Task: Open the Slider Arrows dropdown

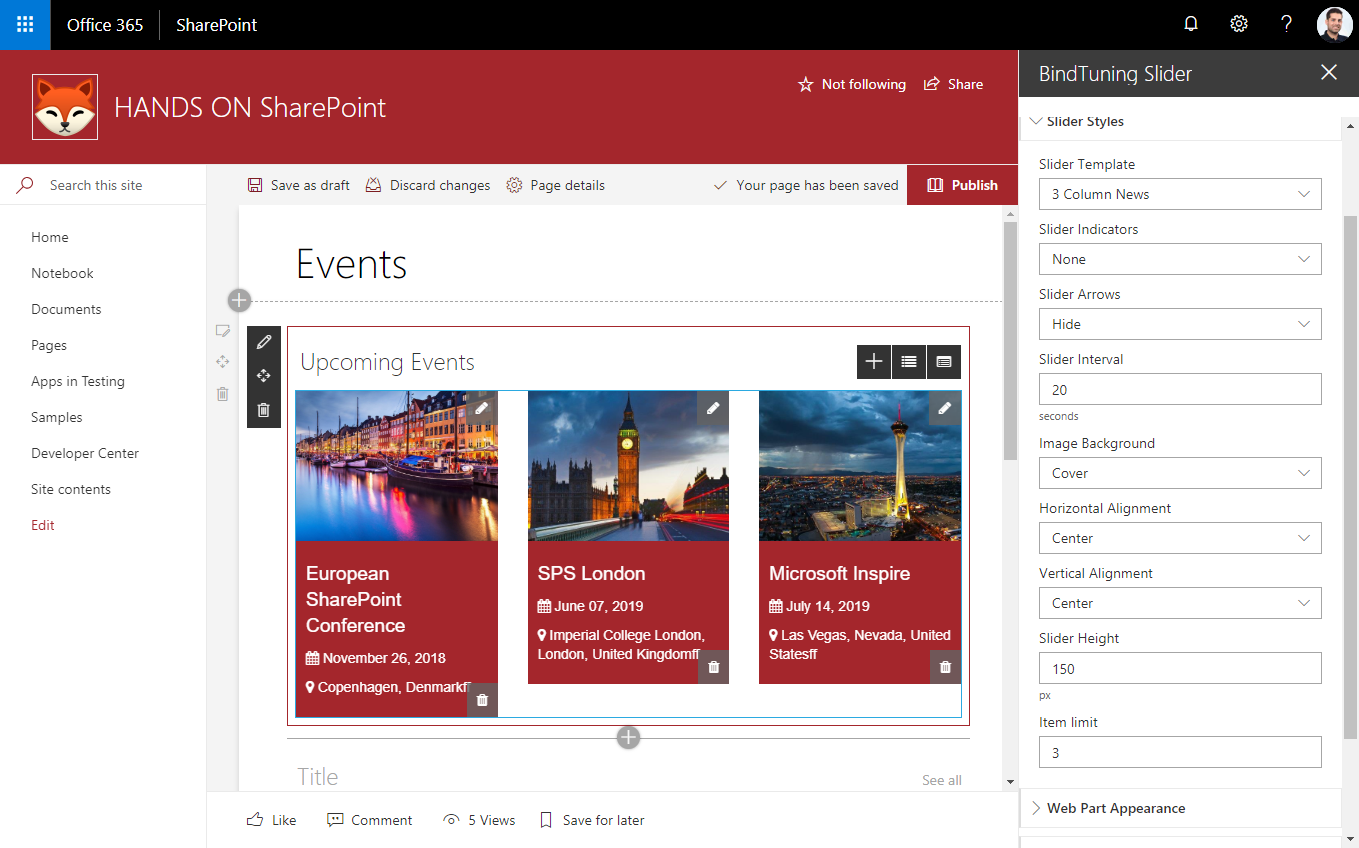Action: coord(1180,324)
